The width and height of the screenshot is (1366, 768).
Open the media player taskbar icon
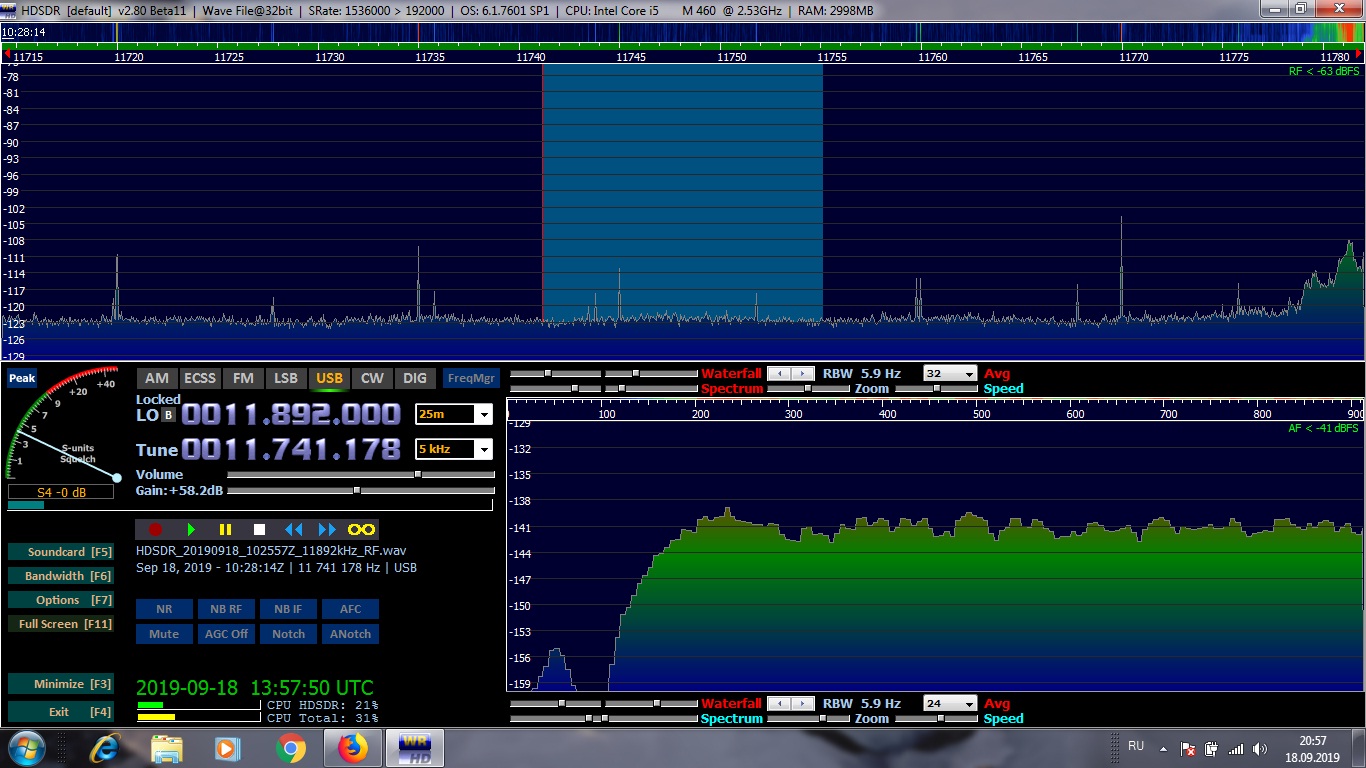pos(228,748)
